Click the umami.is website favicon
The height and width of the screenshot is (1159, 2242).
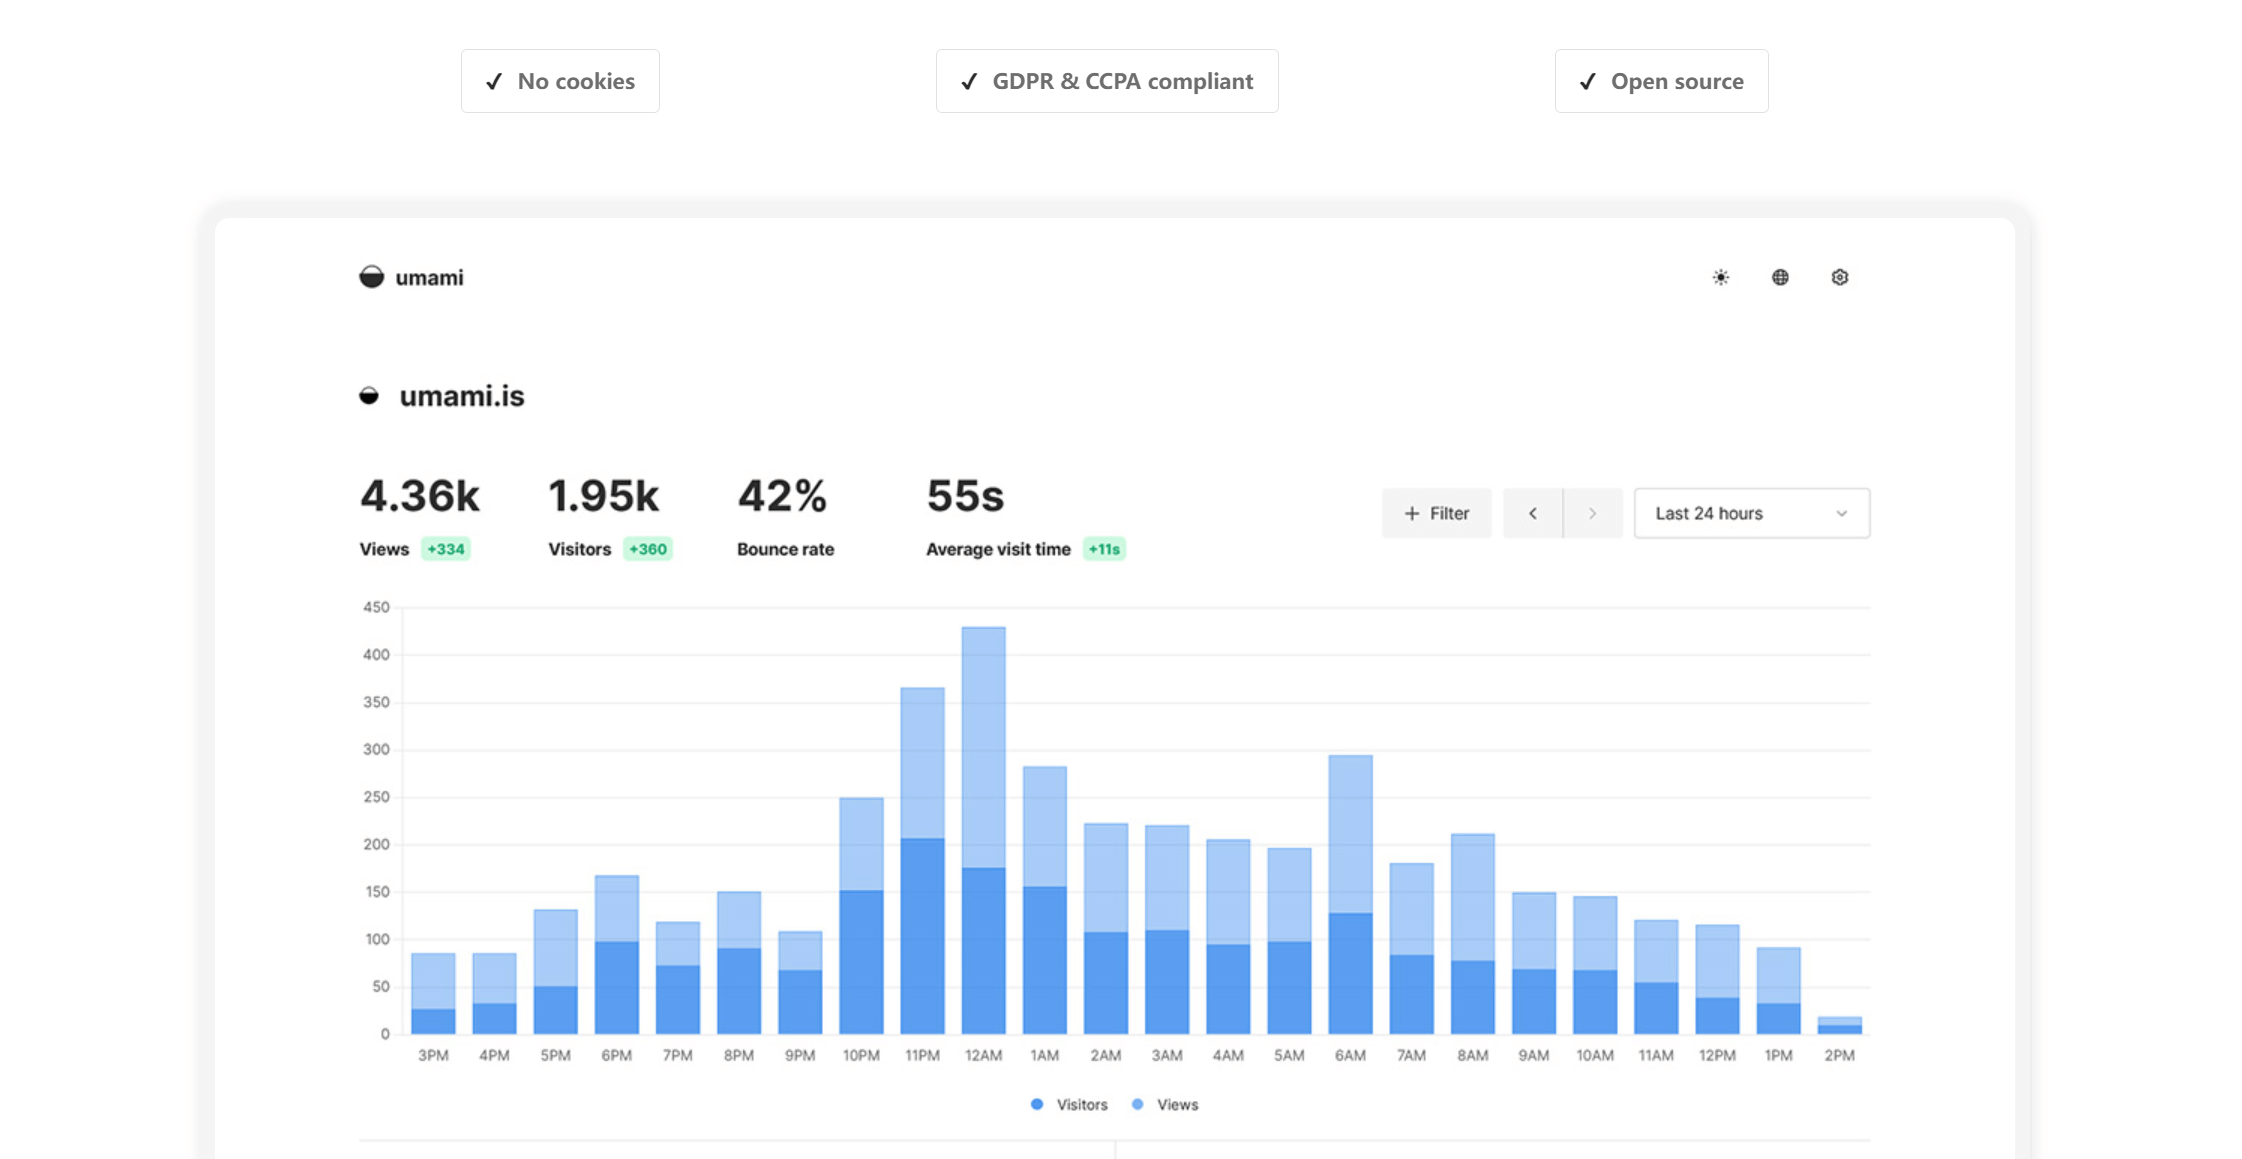369,396
